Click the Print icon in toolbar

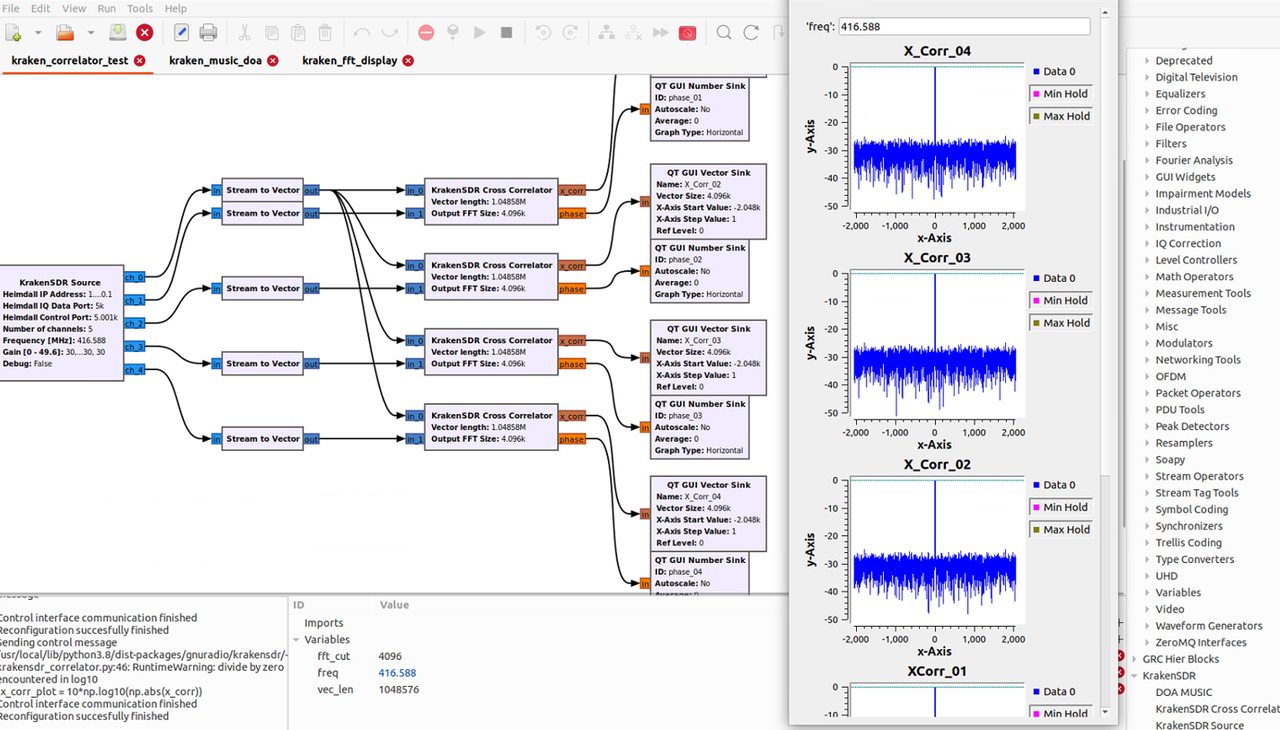pyautogui.click(x=208, y=33)
